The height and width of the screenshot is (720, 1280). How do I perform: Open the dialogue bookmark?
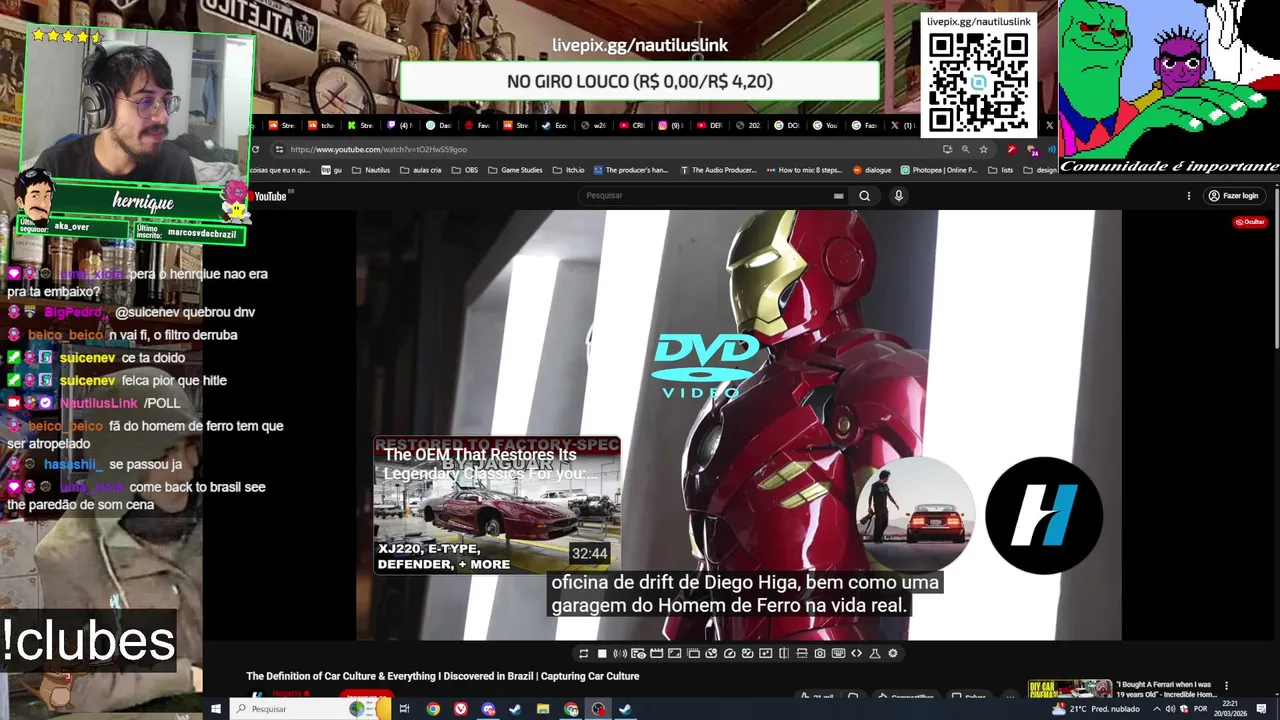872,170
